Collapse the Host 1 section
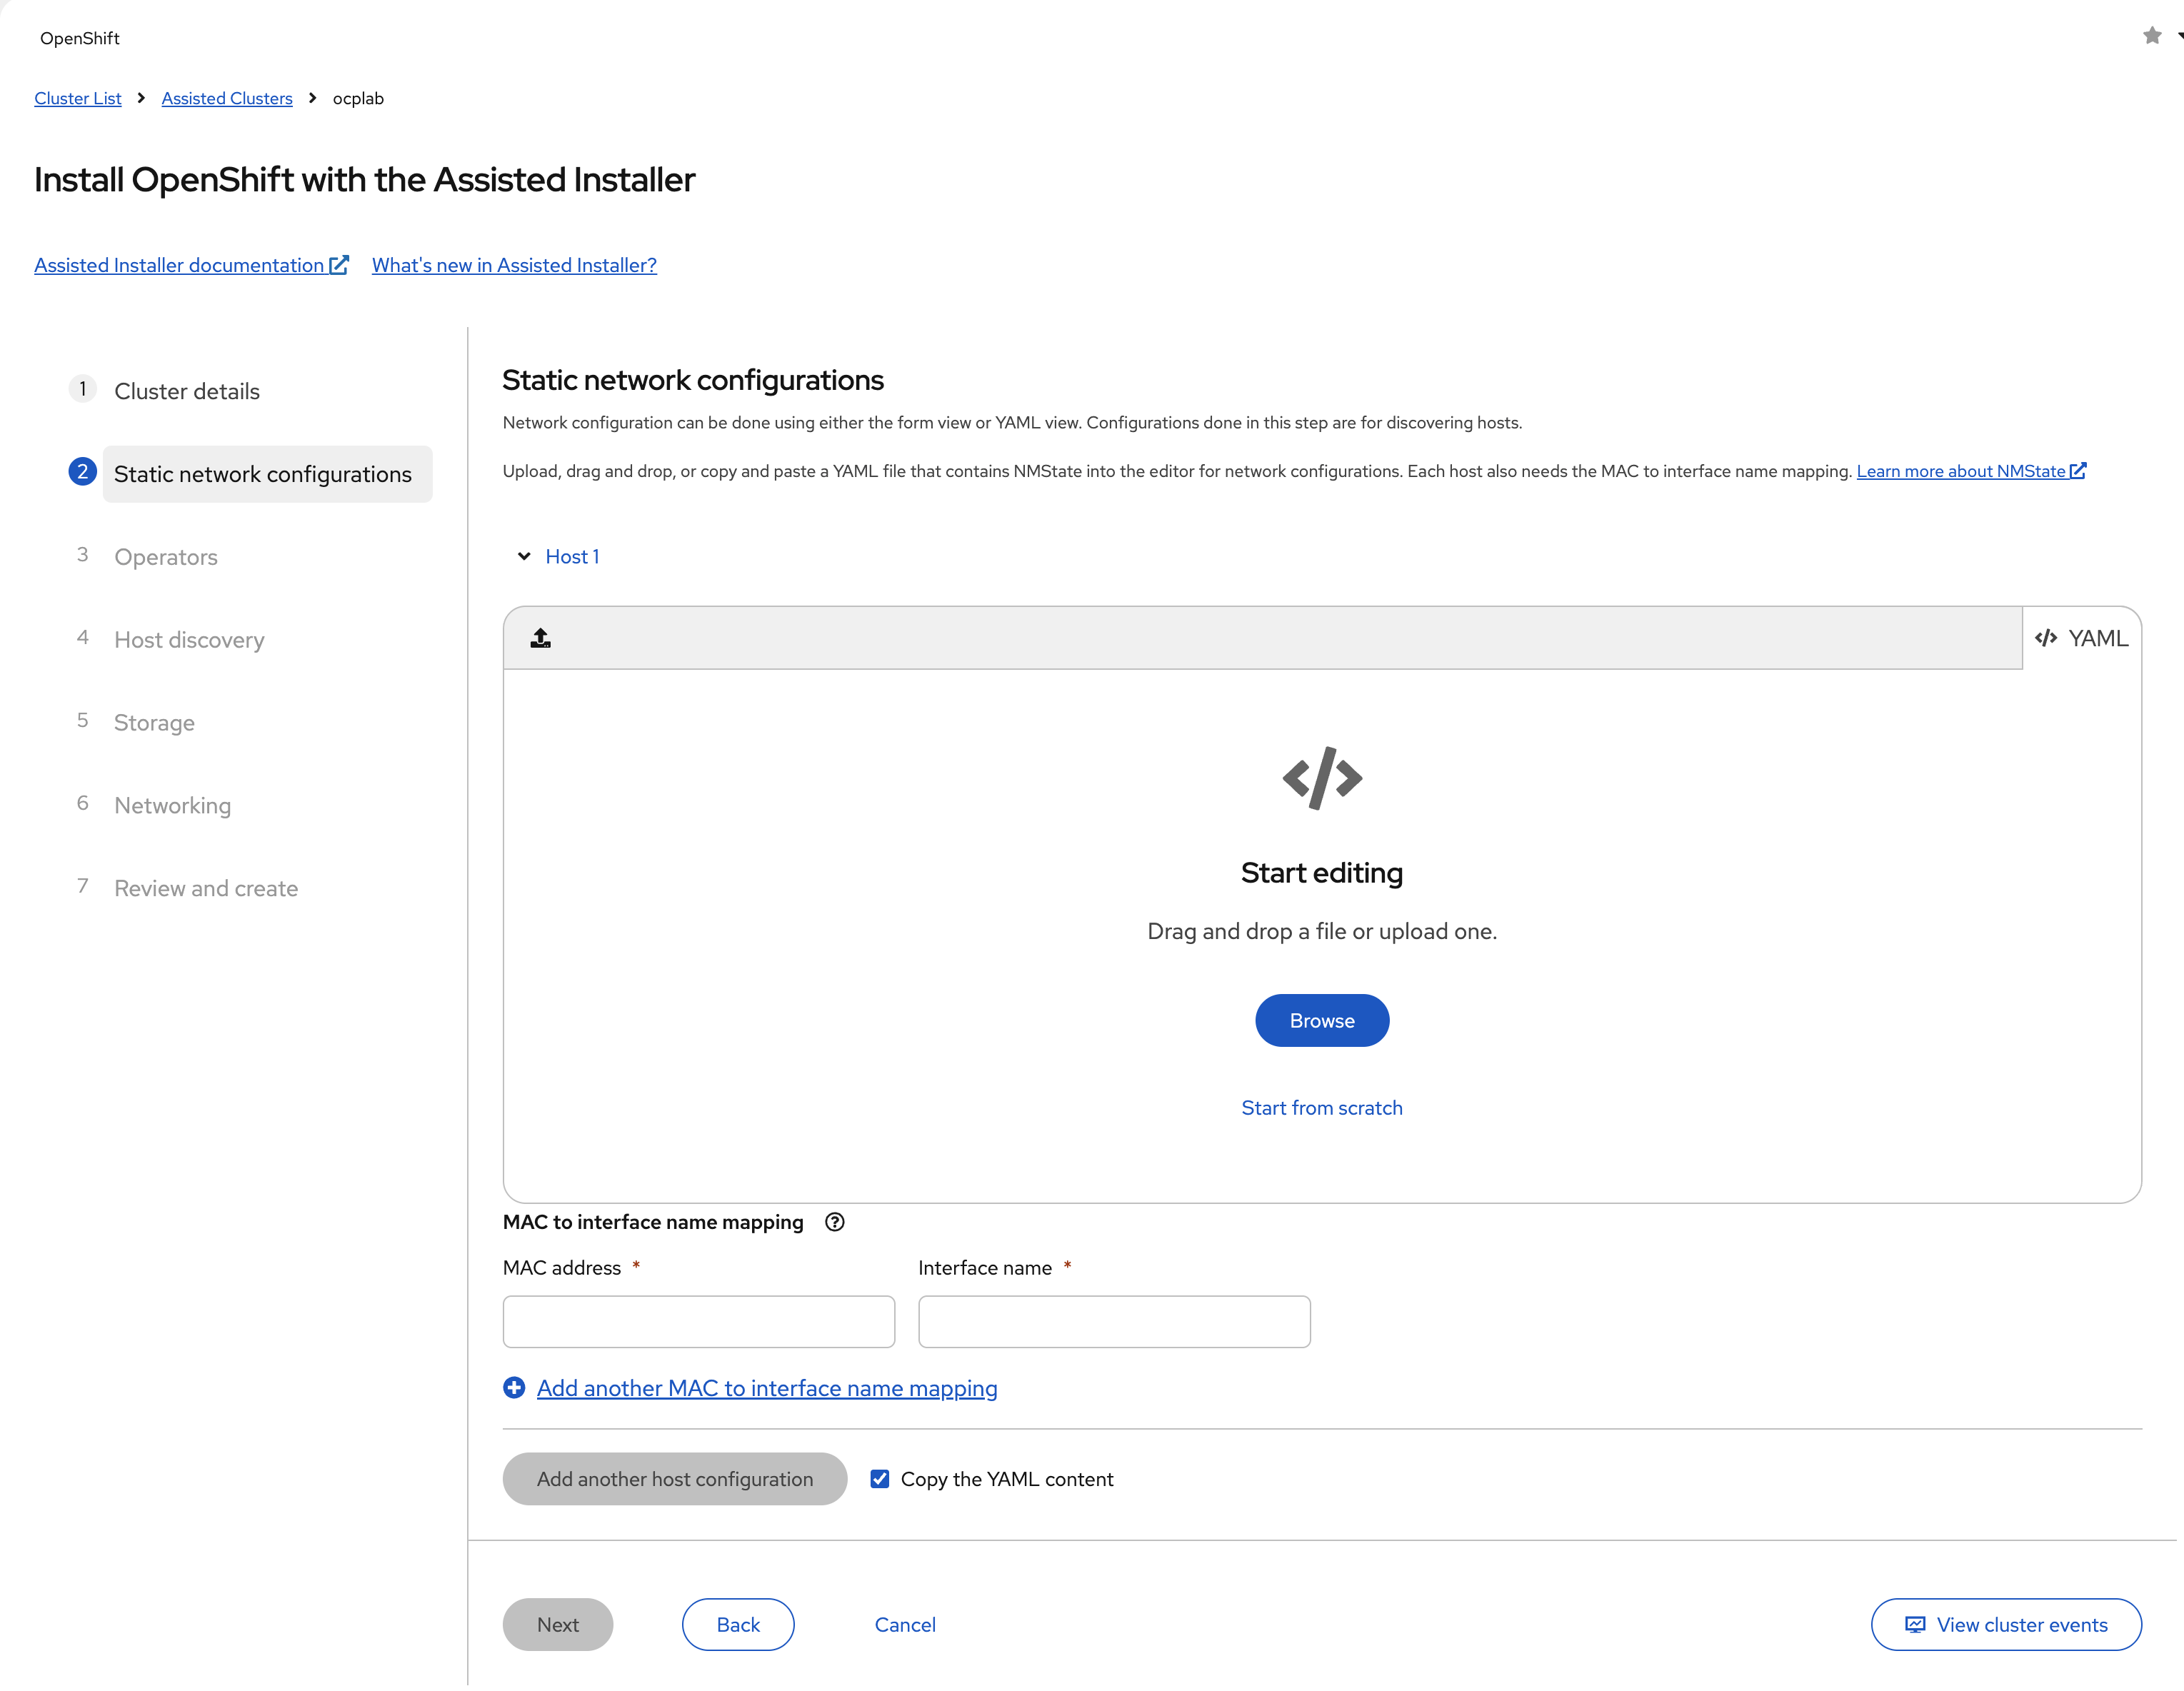2184x1691 pixels. pyautogui.click(x=523, y=556)
